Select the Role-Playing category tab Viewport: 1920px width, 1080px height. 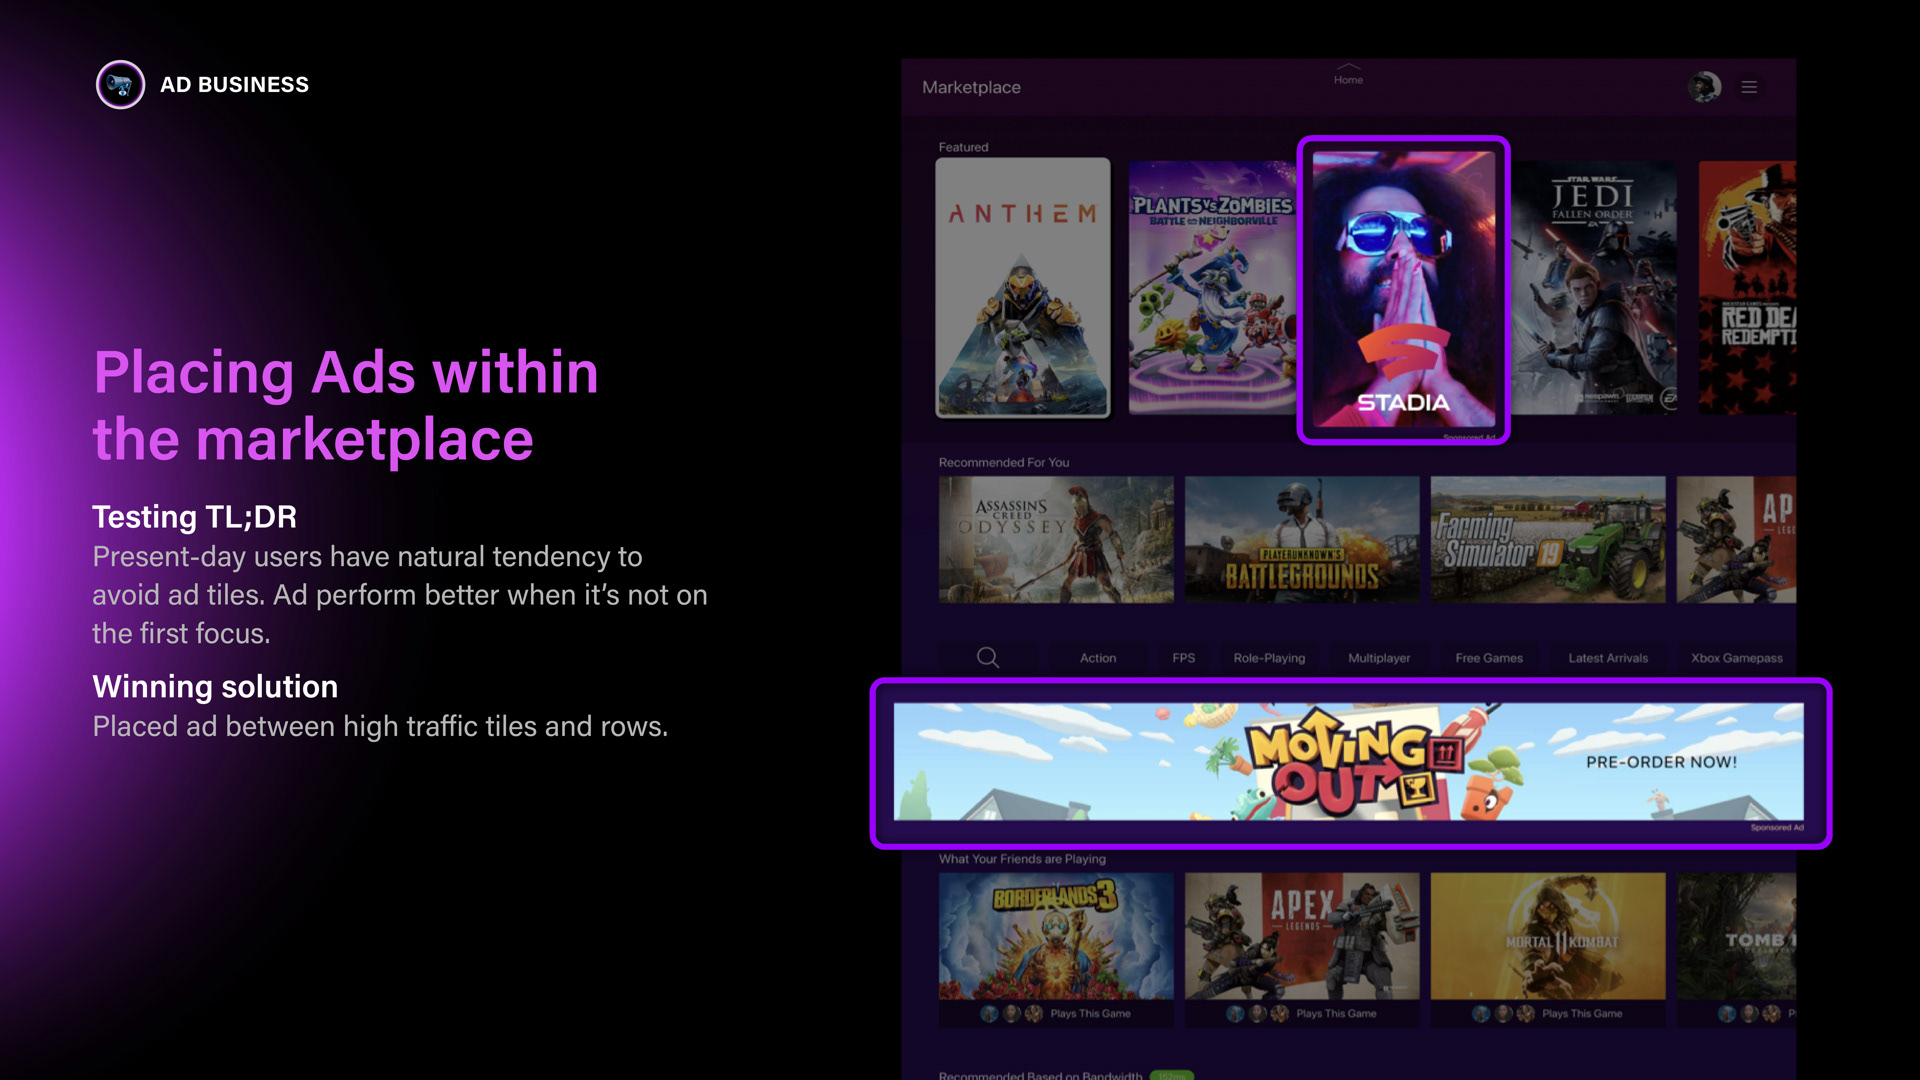tap(1269, 658)
